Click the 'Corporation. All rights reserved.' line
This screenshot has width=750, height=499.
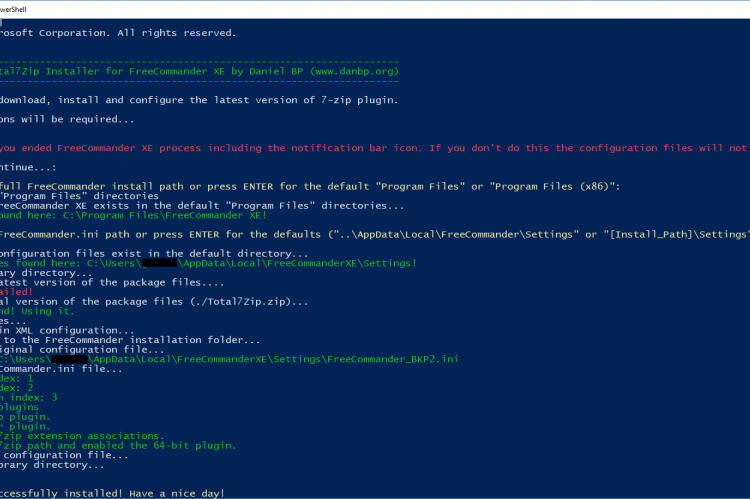118,33
